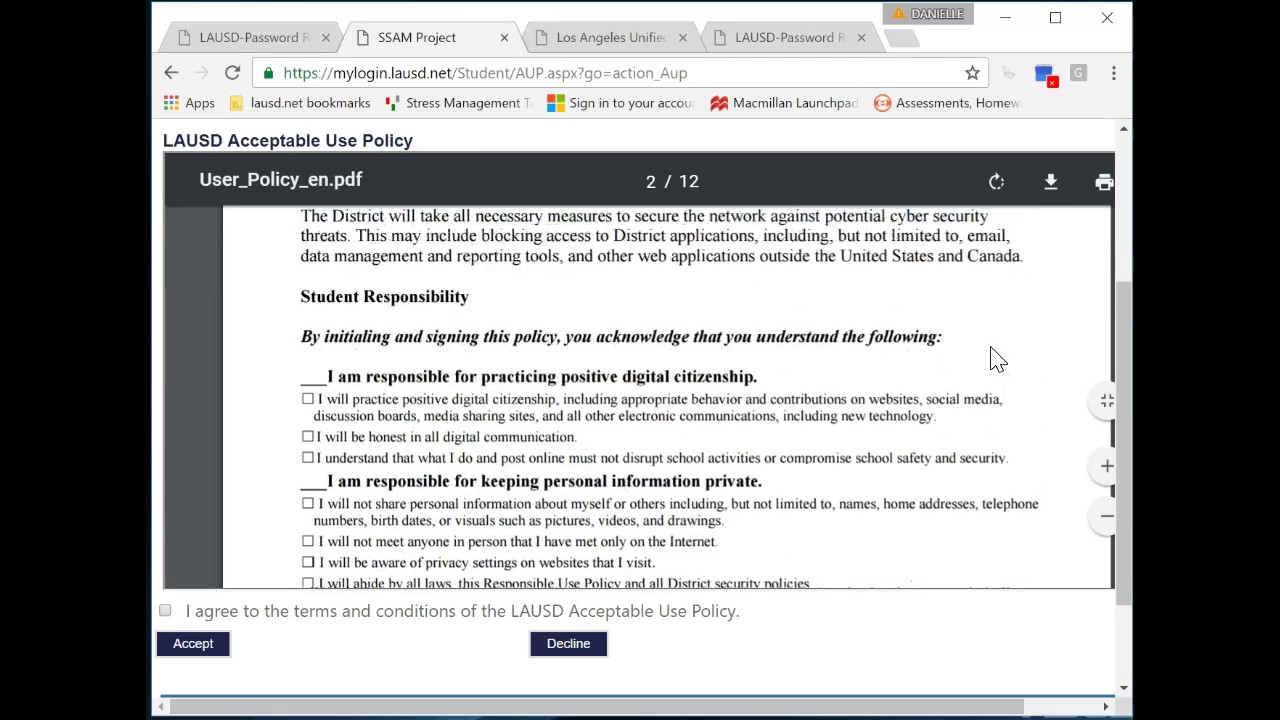Viewport: 1280px width, 720px height.
Task: Click the PDF page number 2 field
Action: (651, 182)
